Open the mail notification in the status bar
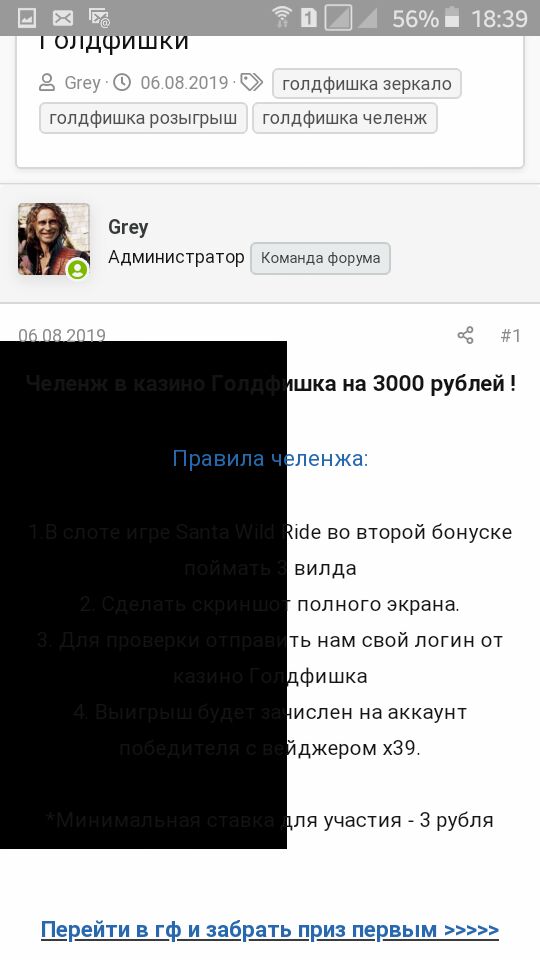The height and width of the screenshot is (960, 540). pyautogui.click(x=62, y=18)
